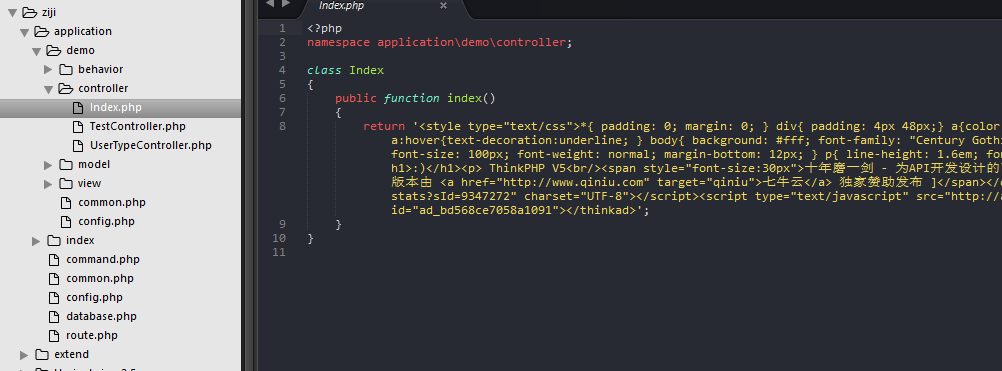Viewport: 1002px width, 371px height.
Task: Click the TestController.php file icon
Action: tap(78, 126)
